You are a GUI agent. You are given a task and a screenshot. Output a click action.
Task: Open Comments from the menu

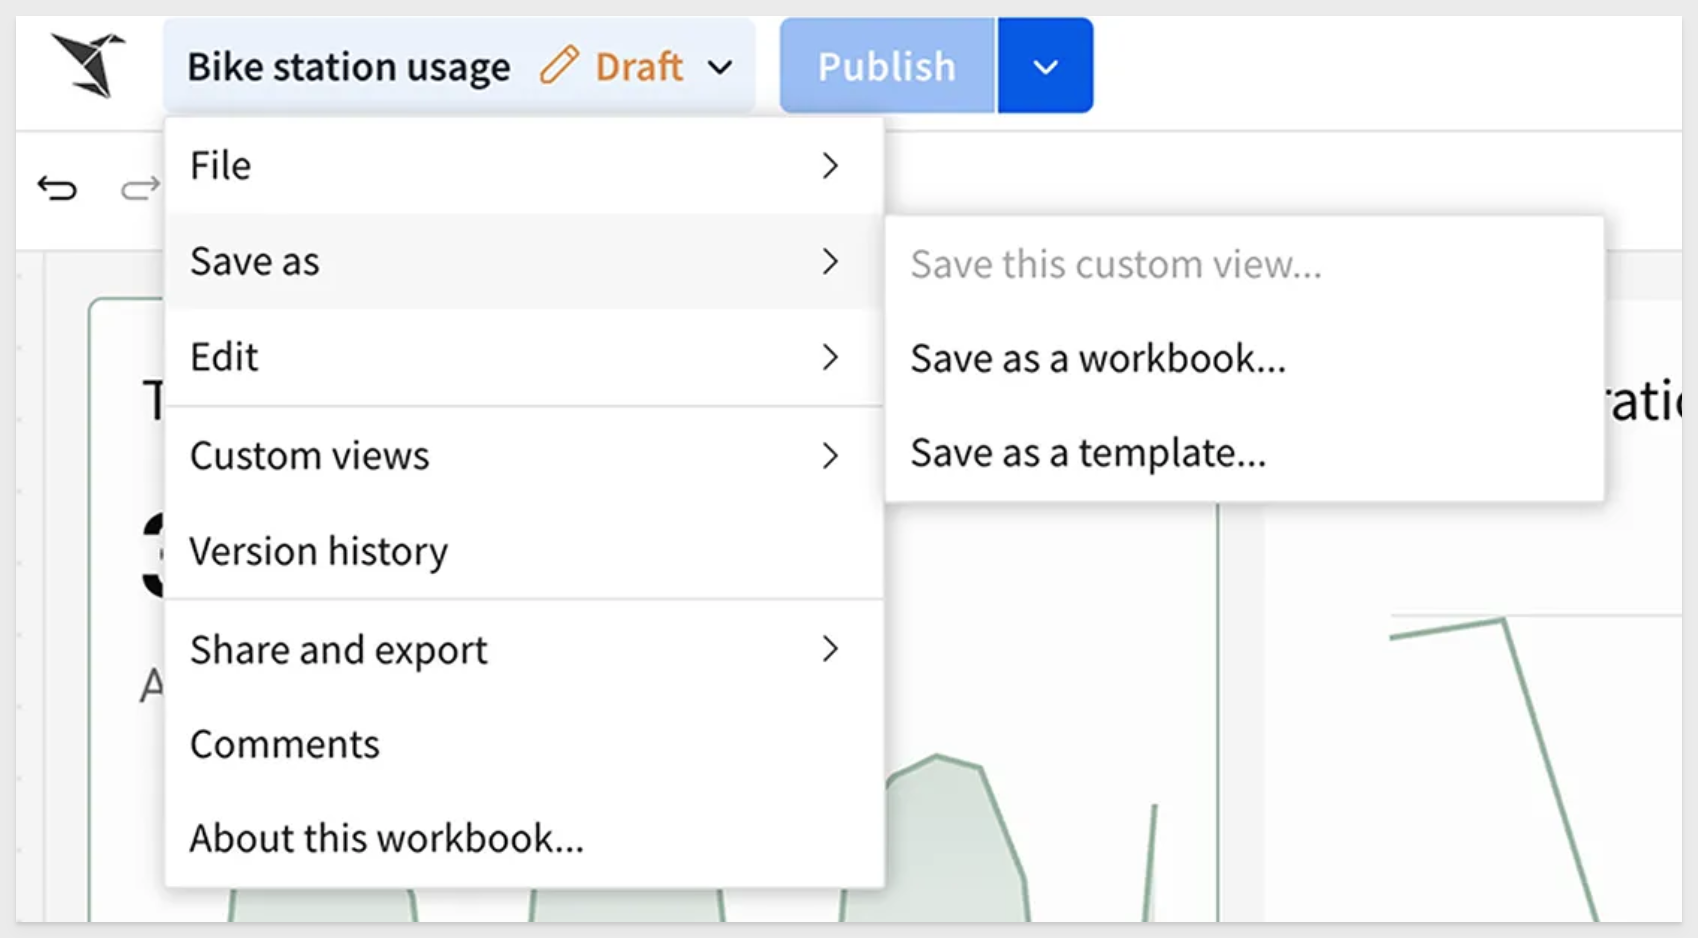tap(285, 744)
